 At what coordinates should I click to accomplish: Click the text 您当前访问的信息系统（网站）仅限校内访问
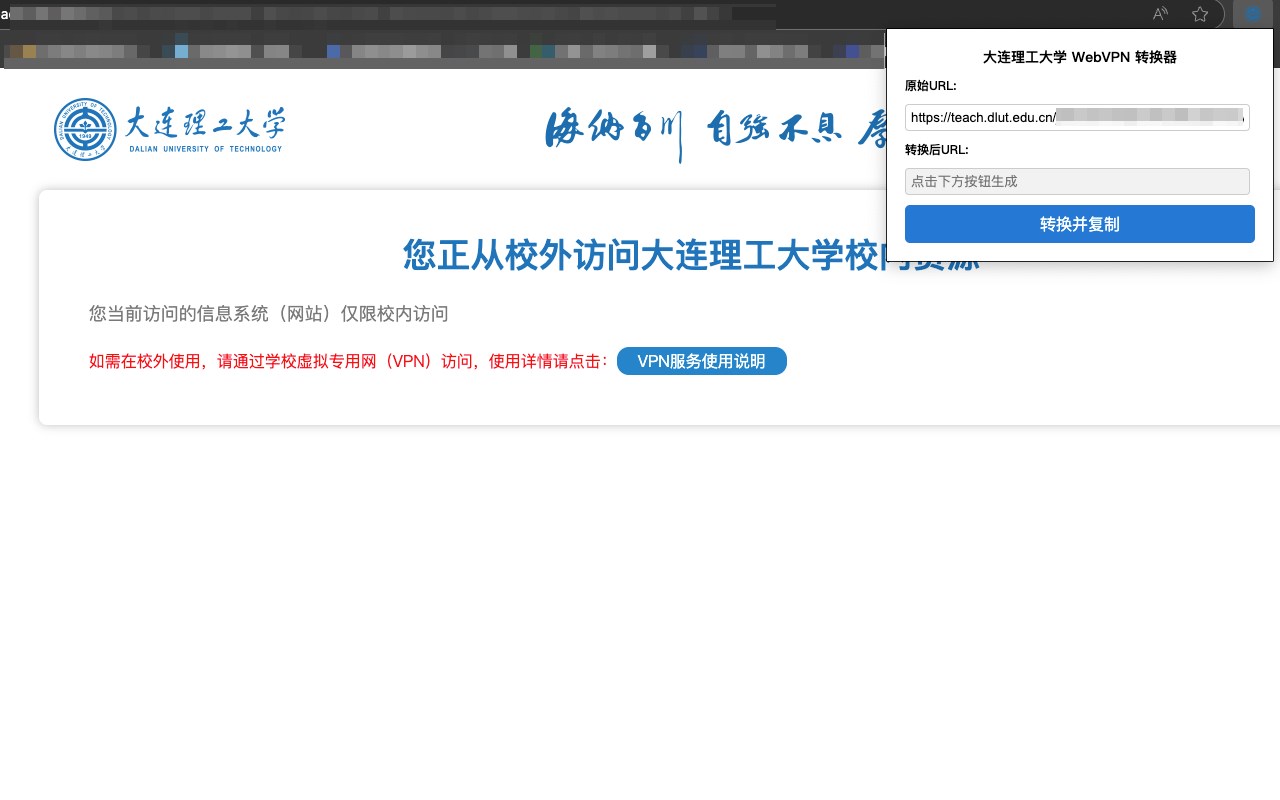(x=269, y=314)
